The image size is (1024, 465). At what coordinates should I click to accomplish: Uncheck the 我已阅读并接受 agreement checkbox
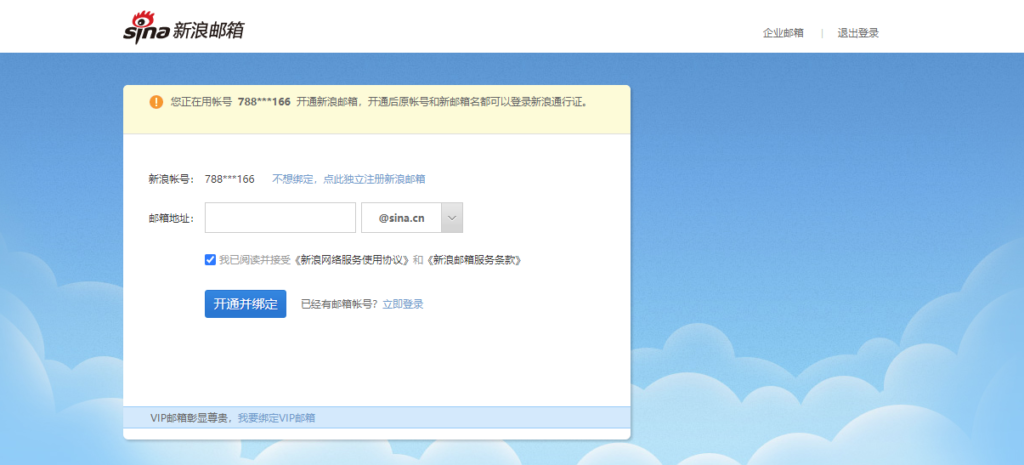pos(210,260)
